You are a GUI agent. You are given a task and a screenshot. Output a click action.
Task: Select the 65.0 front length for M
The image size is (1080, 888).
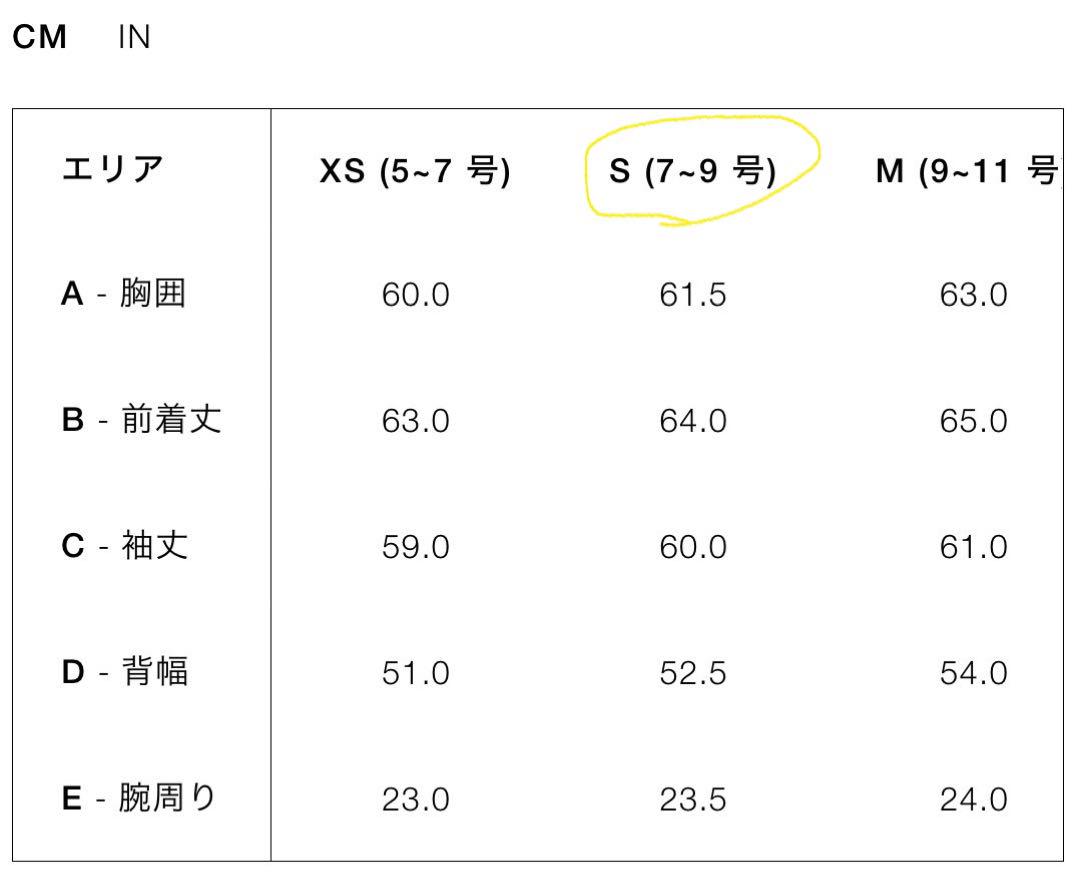click(x=974, y=421)
